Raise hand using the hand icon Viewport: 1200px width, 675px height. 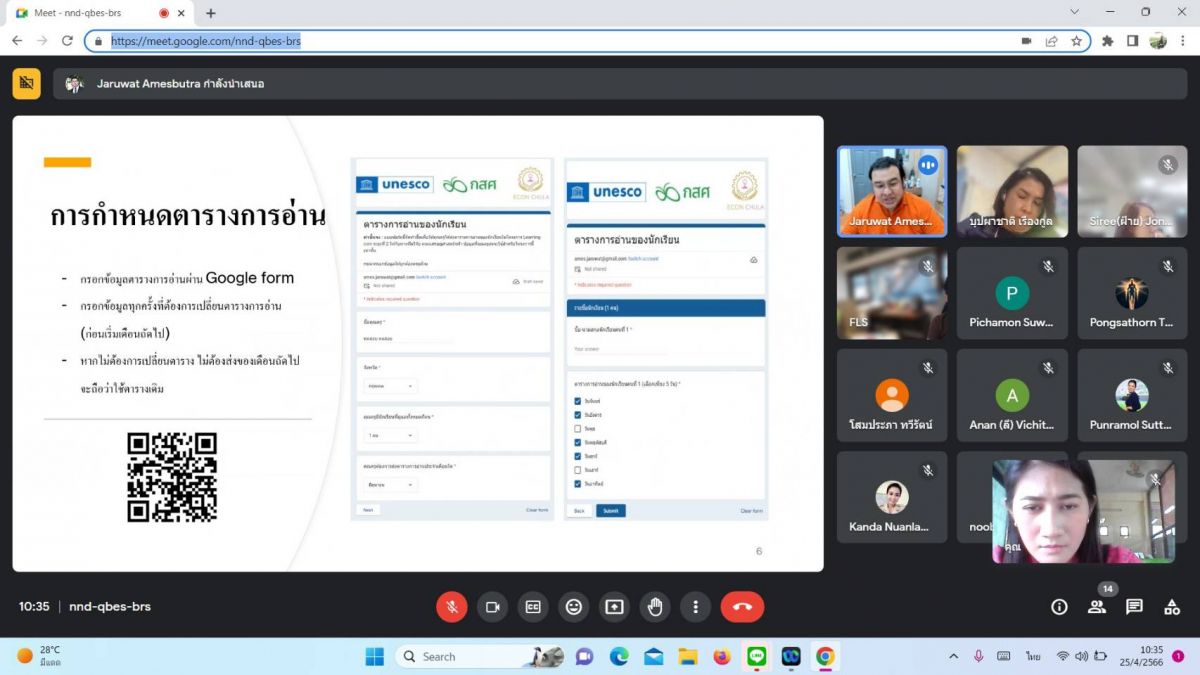[x=655, y=606]
